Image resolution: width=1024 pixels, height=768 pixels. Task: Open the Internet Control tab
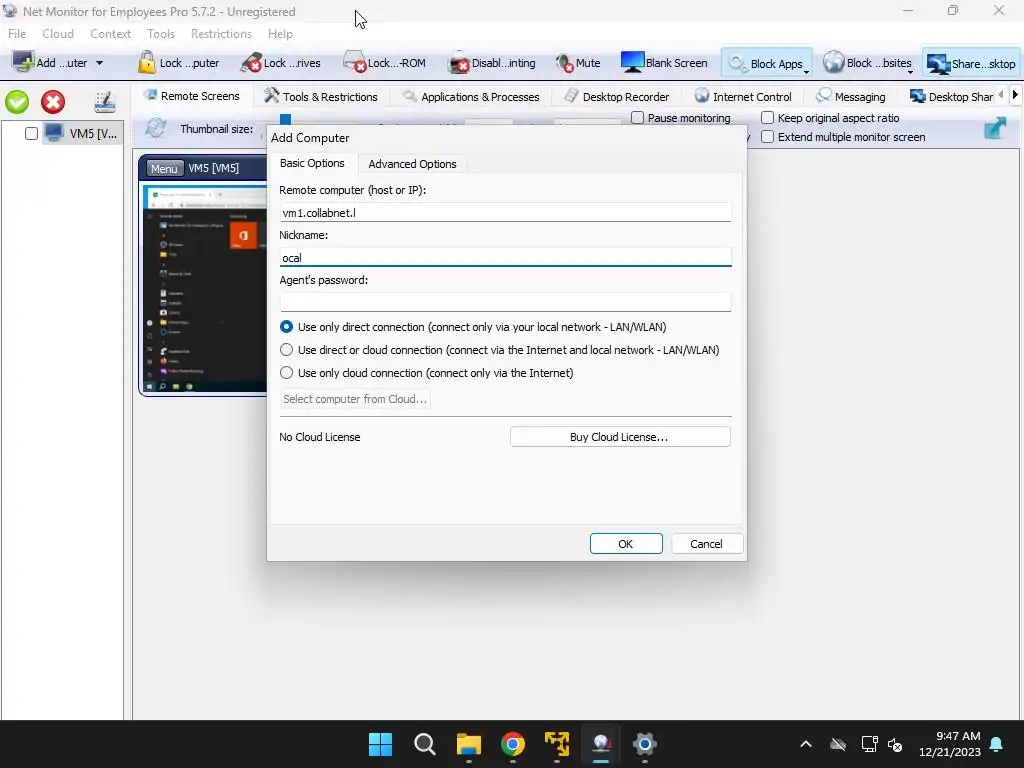(x=743, y=97)
